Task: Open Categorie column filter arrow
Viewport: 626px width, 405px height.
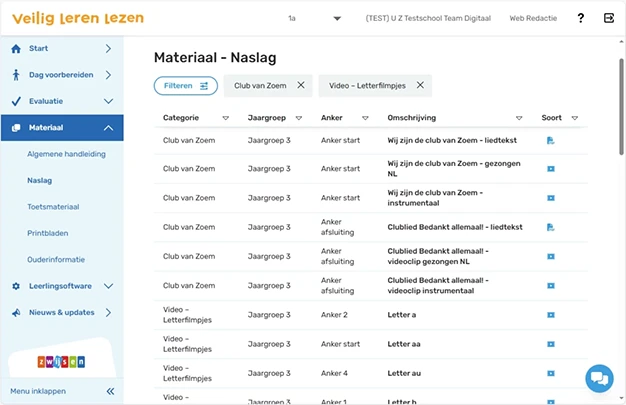Action: (x=226, y=118)
